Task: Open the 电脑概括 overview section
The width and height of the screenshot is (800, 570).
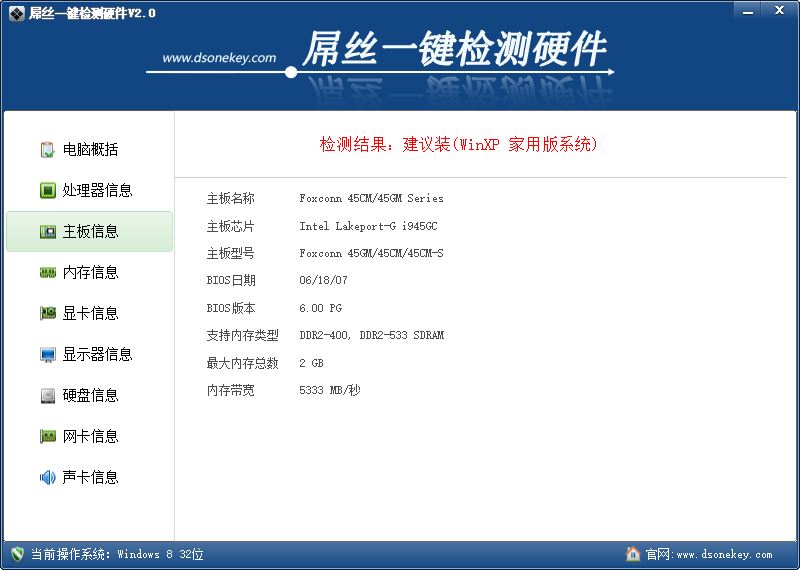Action: [89, 150]
